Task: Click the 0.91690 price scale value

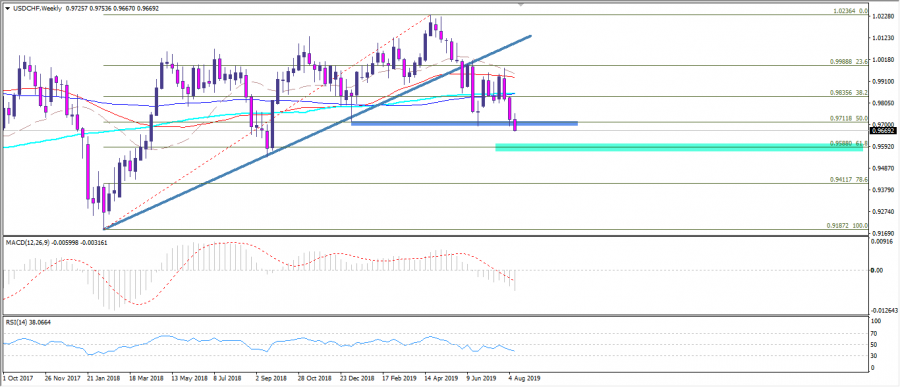Action: [882, 234]
